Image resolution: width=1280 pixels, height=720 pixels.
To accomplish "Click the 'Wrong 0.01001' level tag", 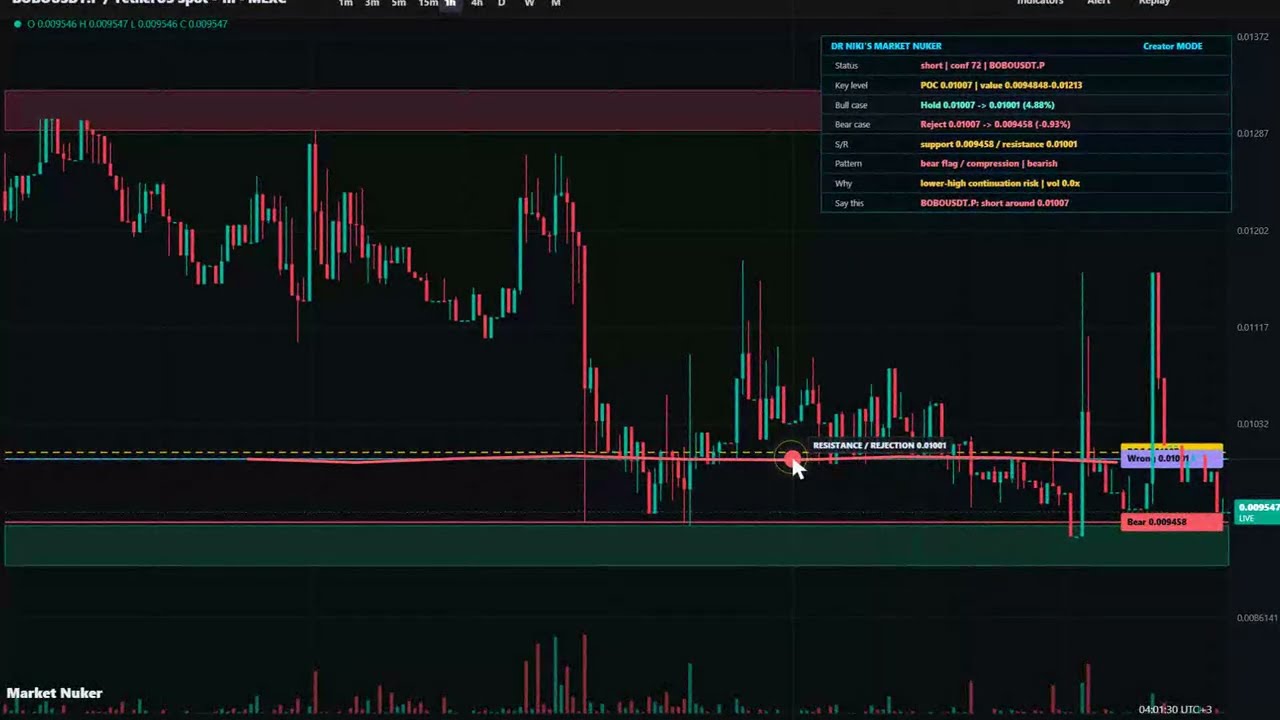I will [1172, 458].
